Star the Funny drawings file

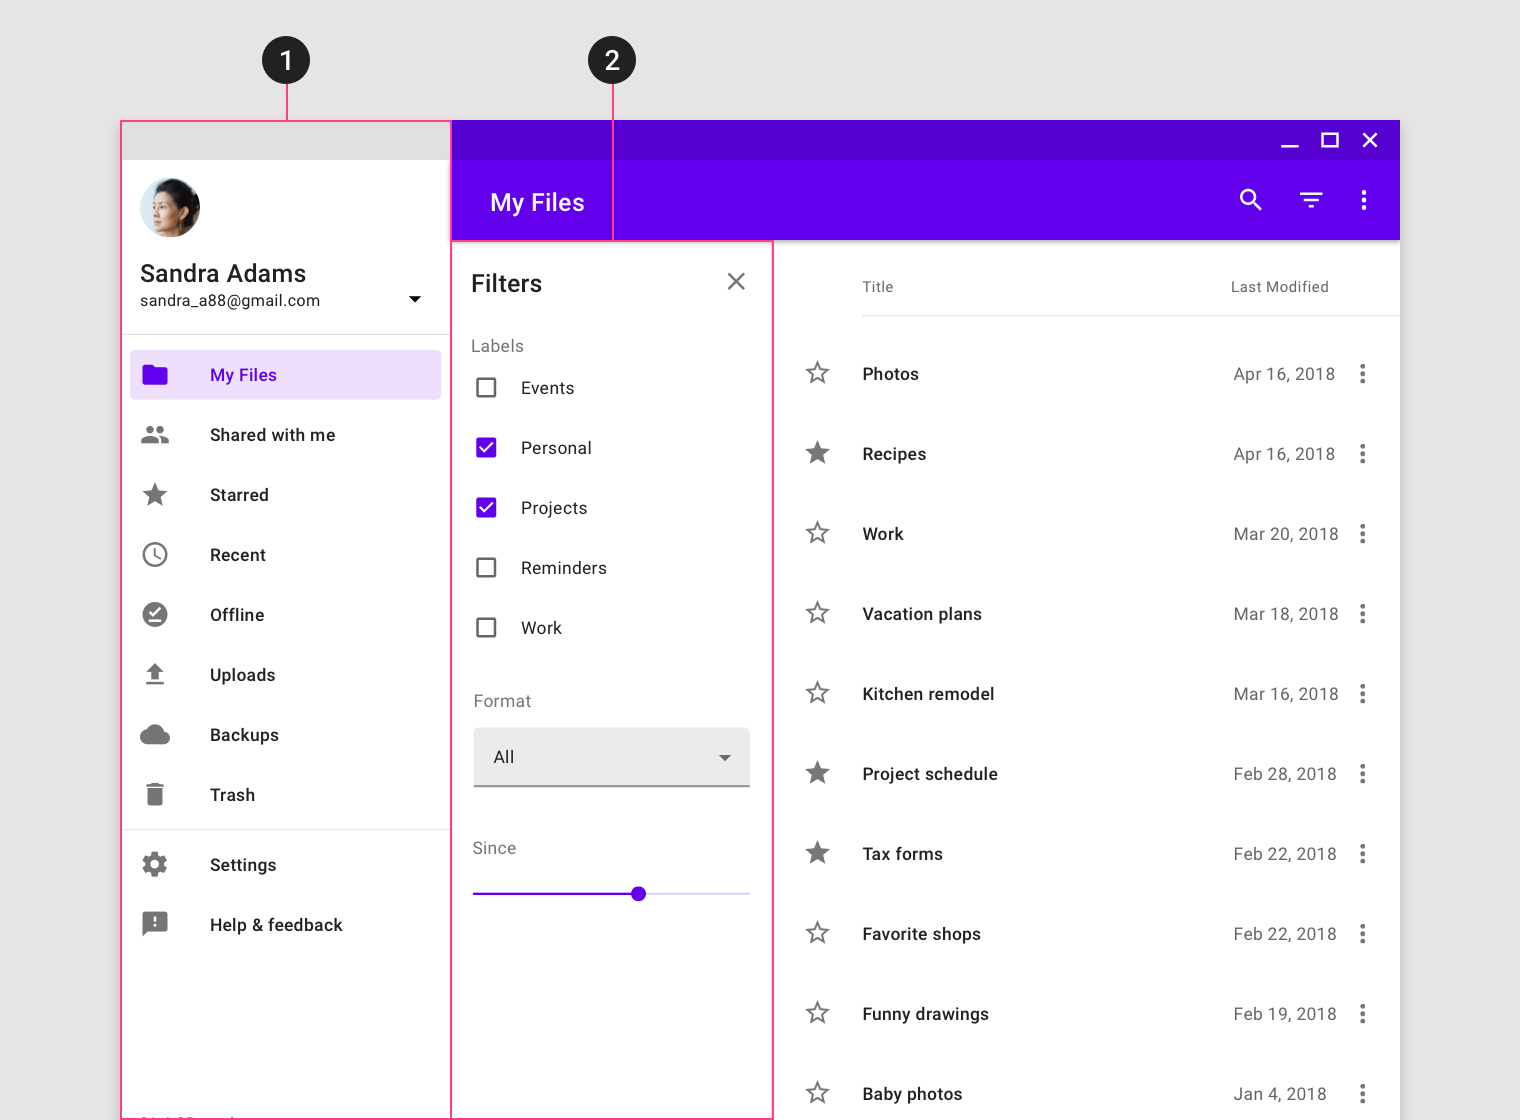[x=818, y=1013]
